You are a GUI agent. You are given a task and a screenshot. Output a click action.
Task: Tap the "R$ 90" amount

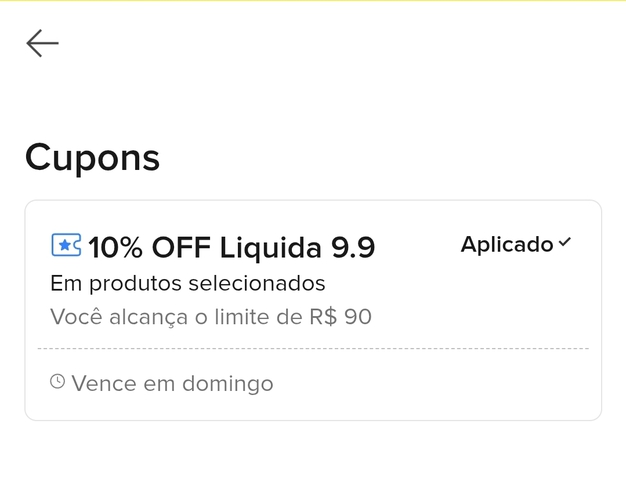click(x=341, y=317)
